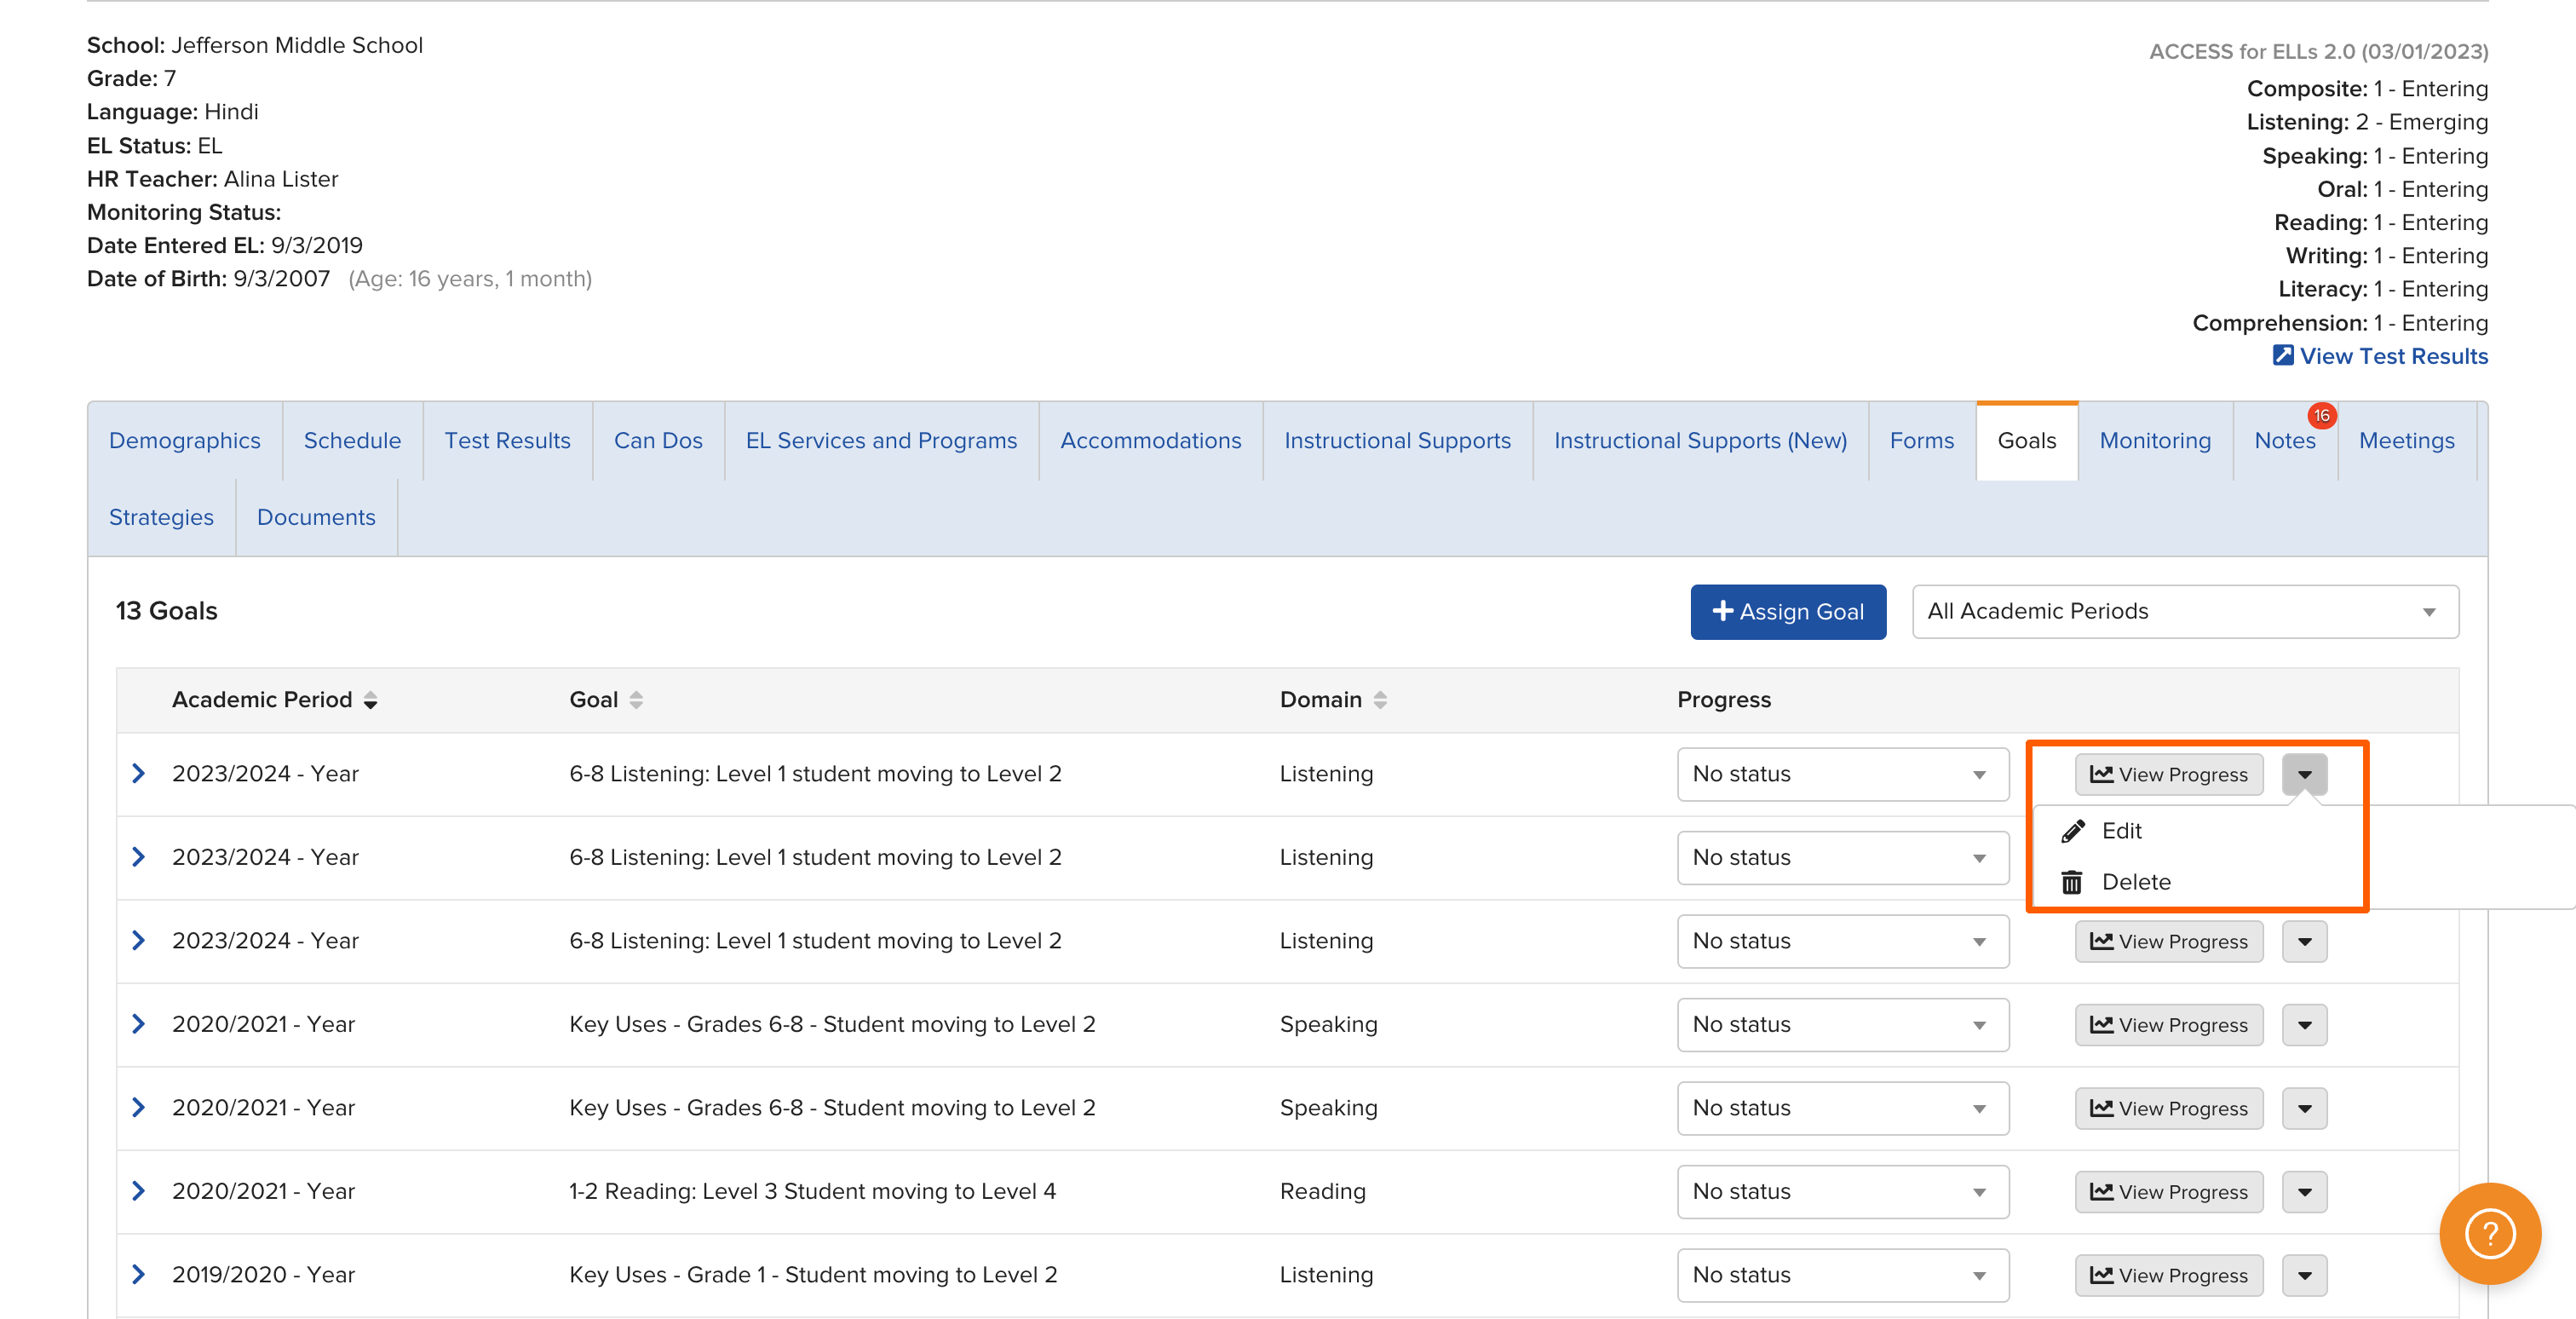Open the All Academic Periods filter dropdown
The height and width of the screenshot is (1319, 2576).
(2185, 612)
